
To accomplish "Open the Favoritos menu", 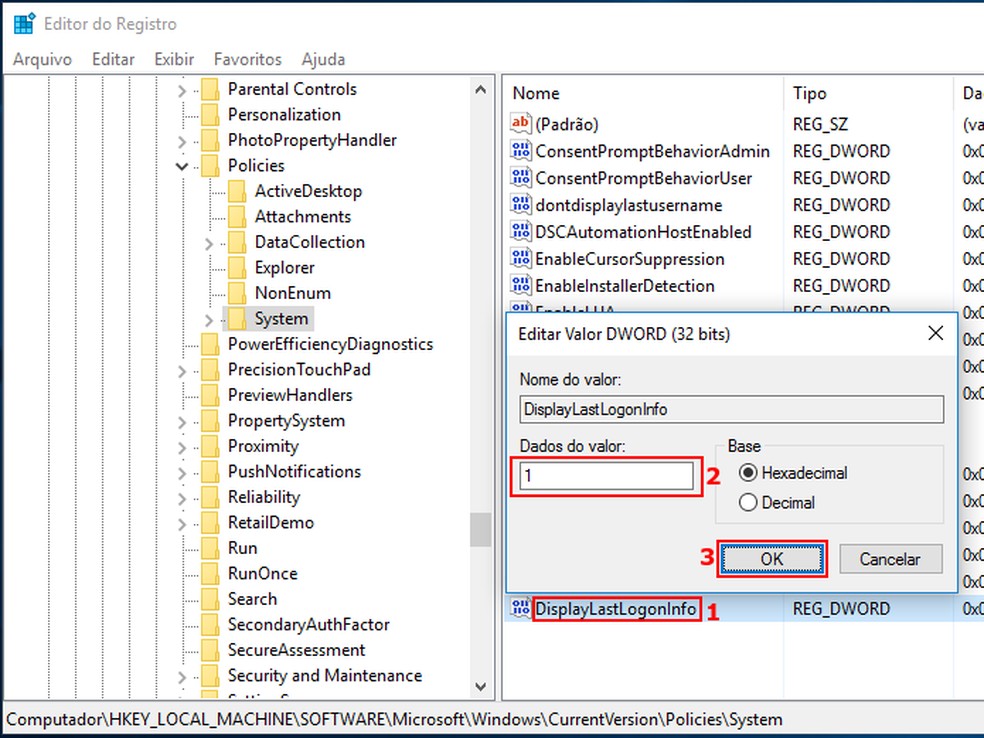I will point(247,59).
